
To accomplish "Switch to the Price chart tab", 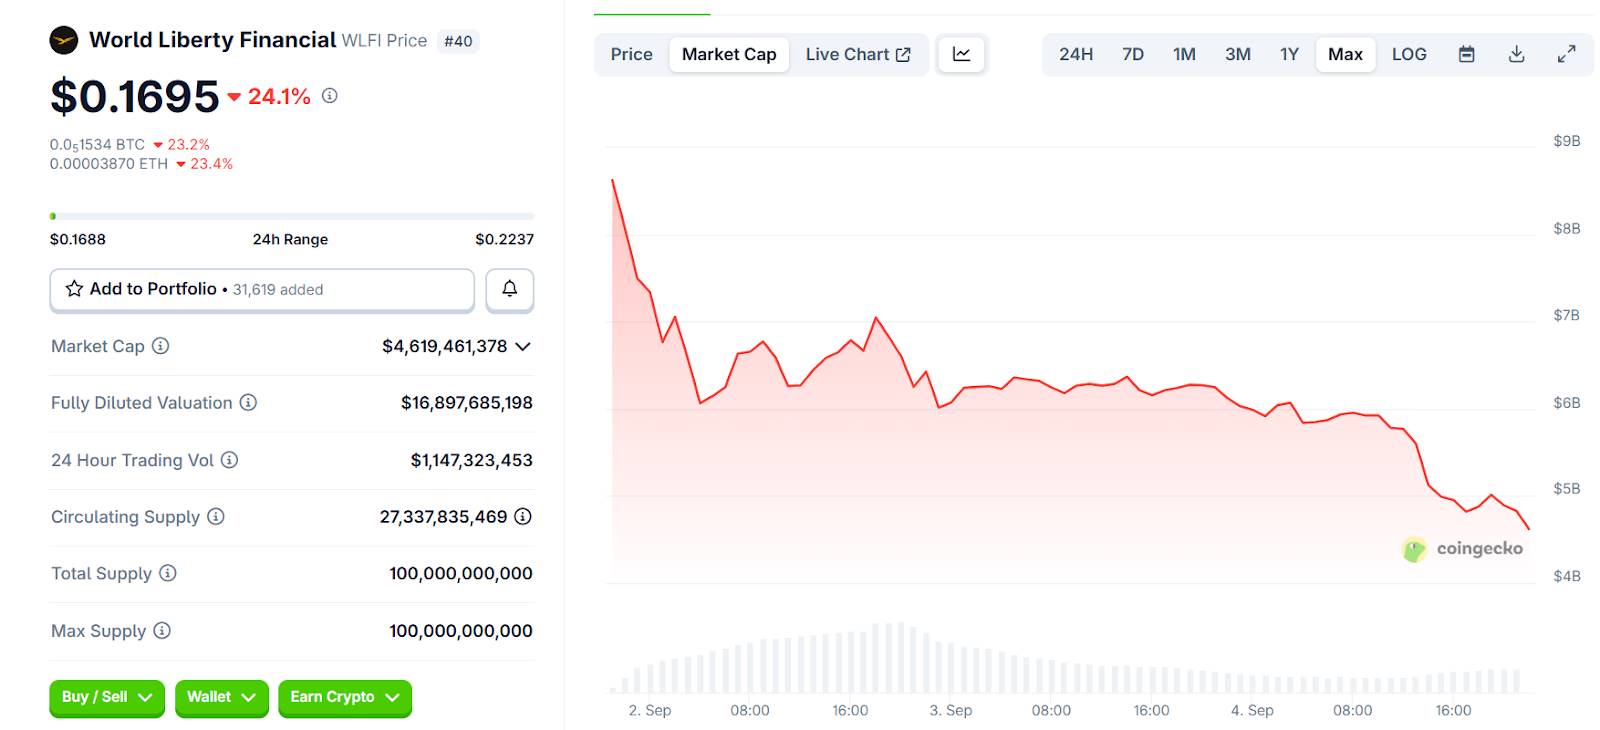I will (631, 54).
